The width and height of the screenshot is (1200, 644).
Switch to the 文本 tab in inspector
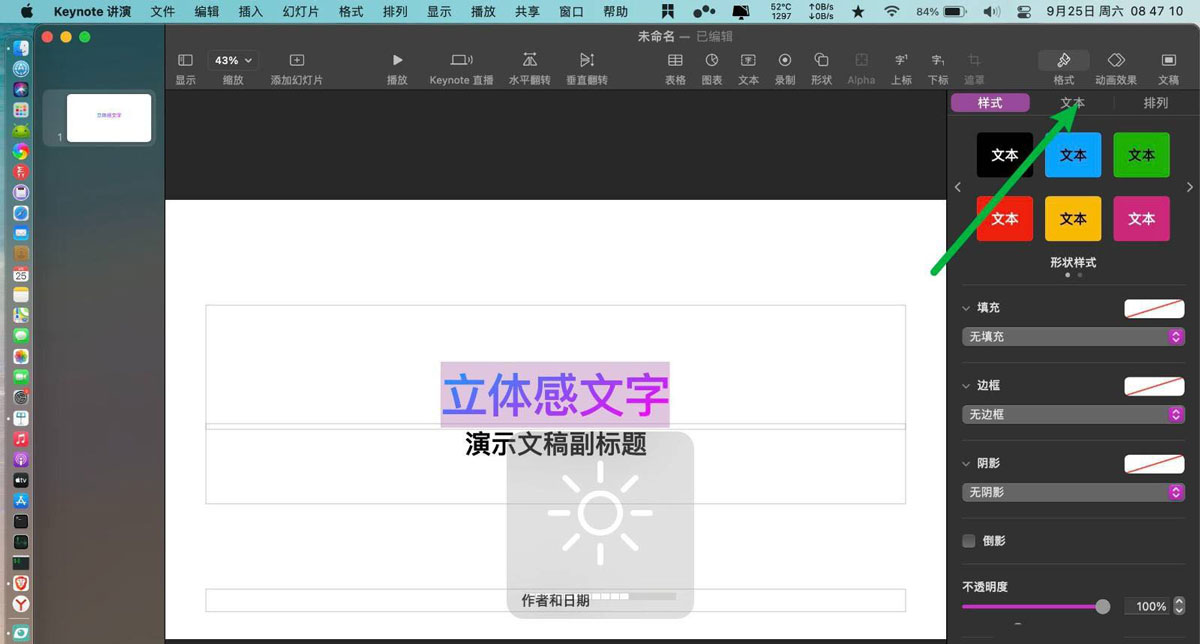[x=1072, y=103]
